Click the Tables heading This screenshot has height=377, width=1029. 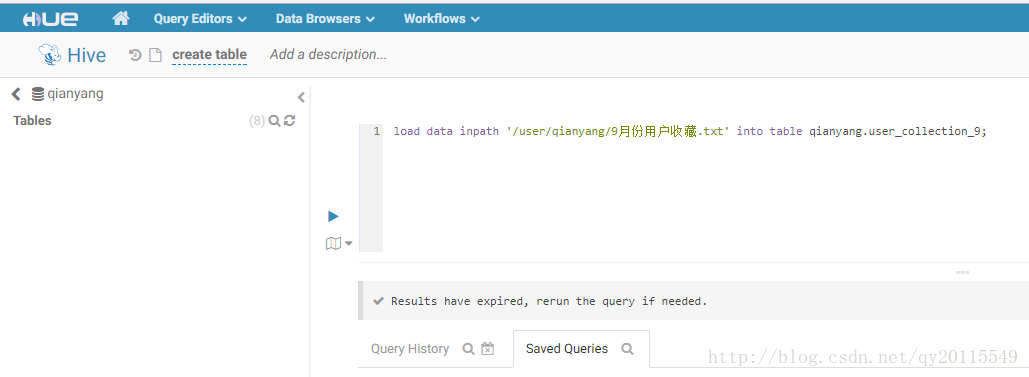click(32, 121)
